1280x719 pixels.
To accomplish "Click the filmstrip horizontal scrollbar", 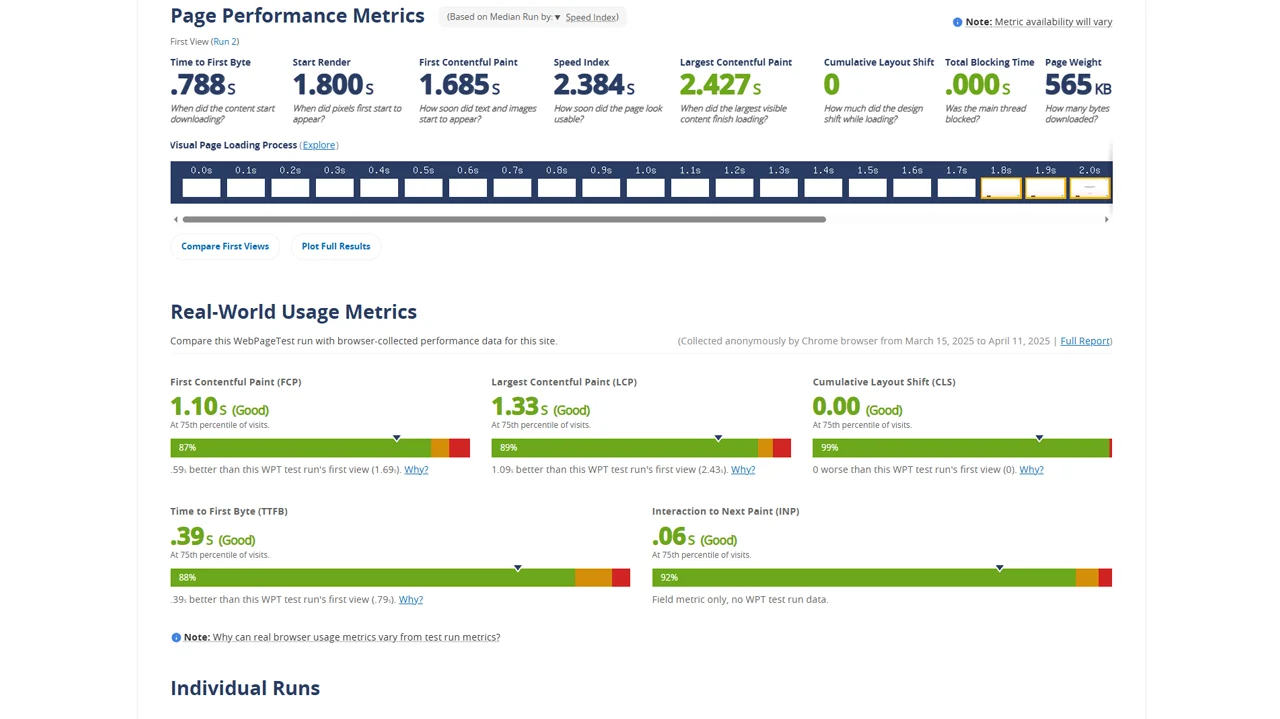I will [x=504, y=219].
